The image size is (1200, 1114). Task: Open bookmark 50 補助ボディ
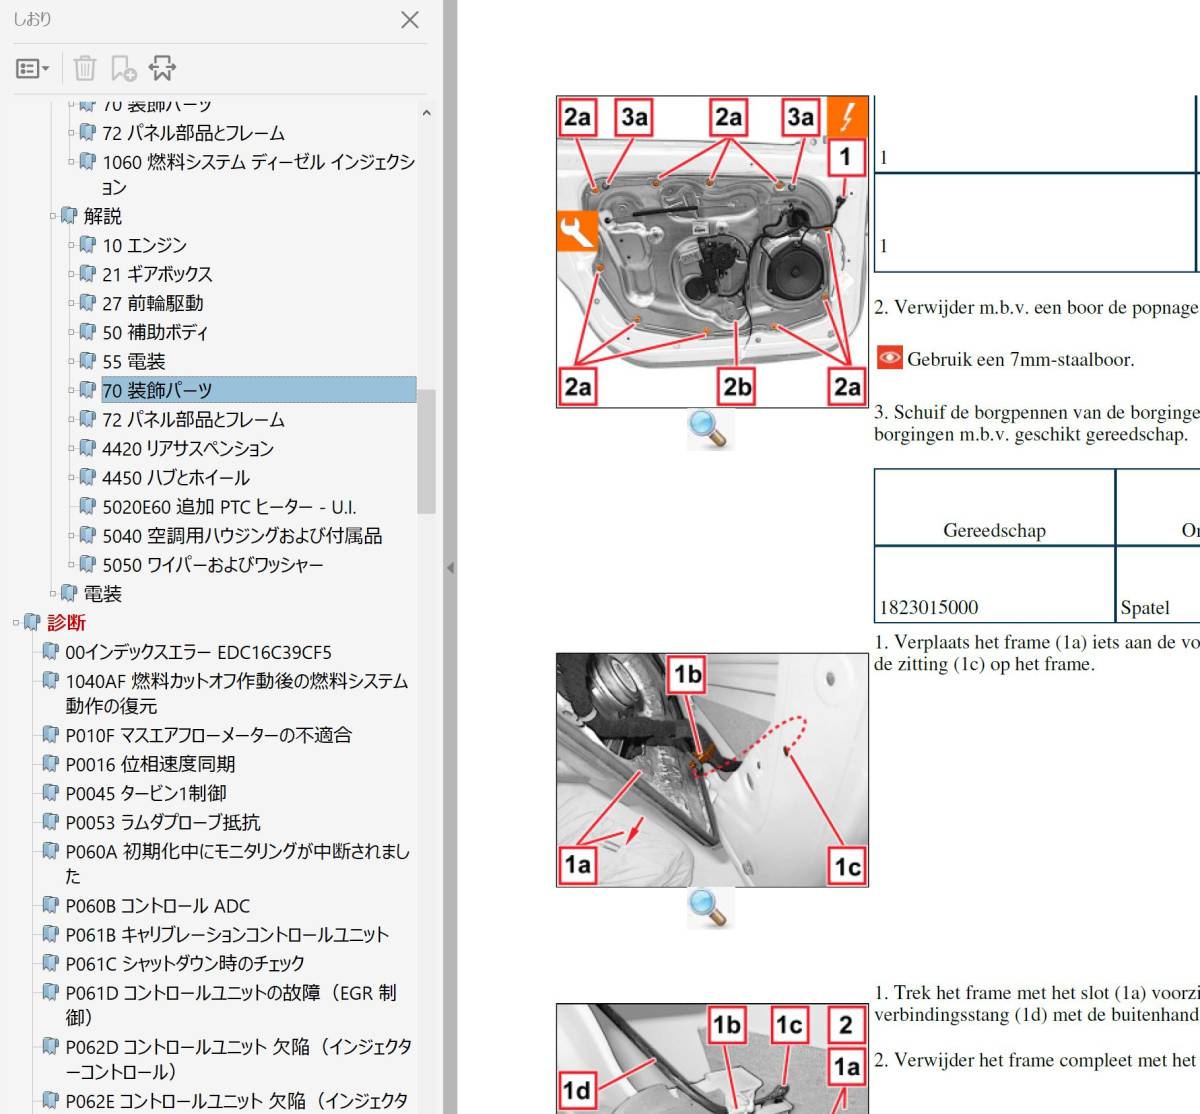click(155, 332)
